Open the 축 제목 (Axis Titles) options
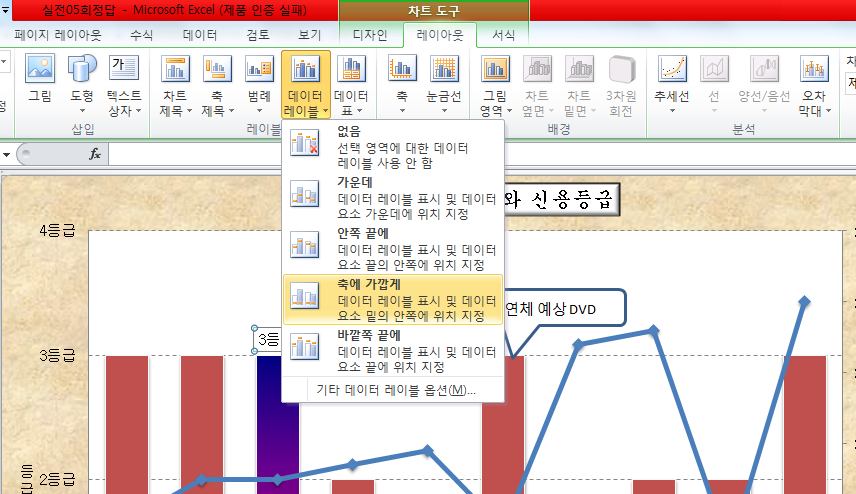 coord(217,85)
